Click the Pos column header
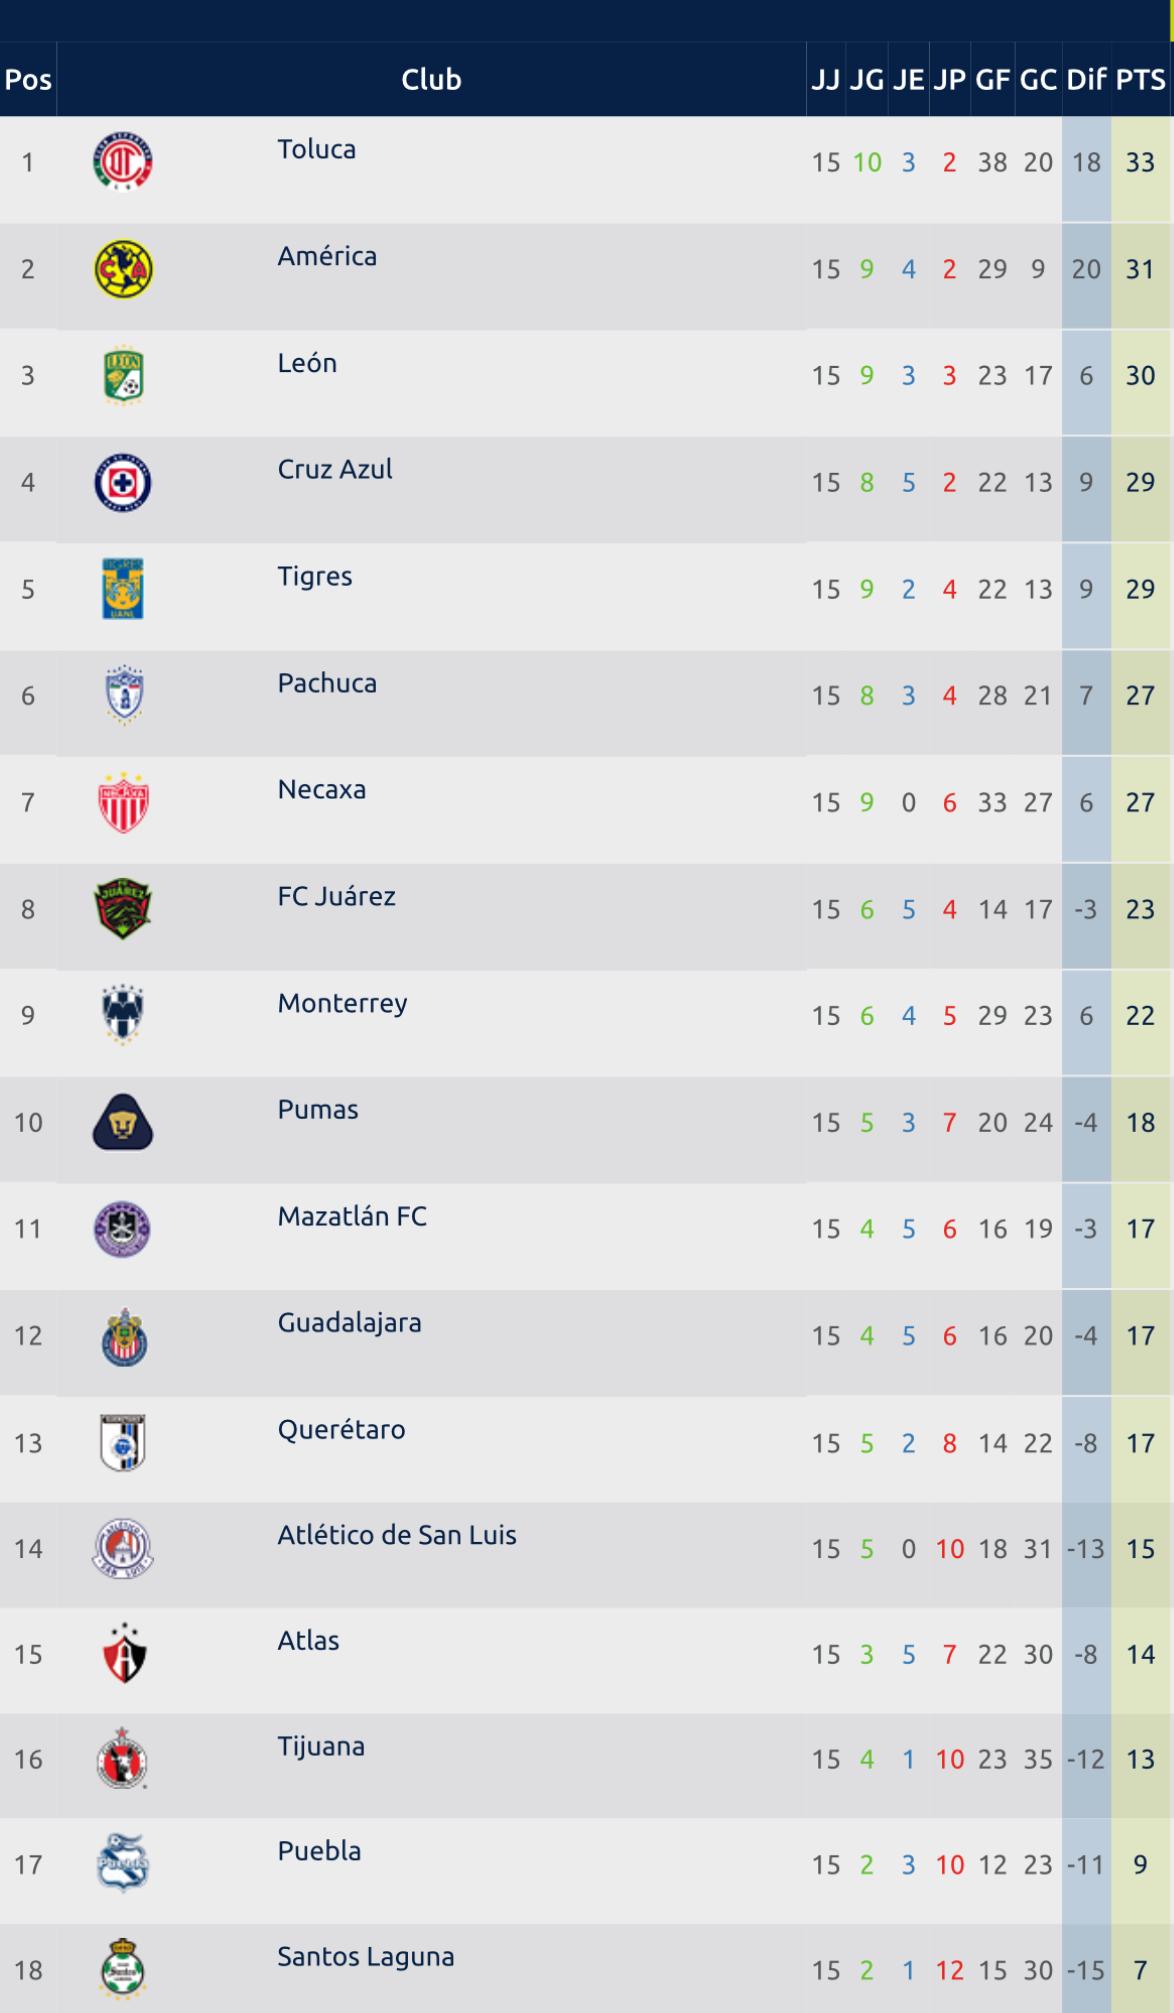1174x2013 pixels. pos(28,80)
